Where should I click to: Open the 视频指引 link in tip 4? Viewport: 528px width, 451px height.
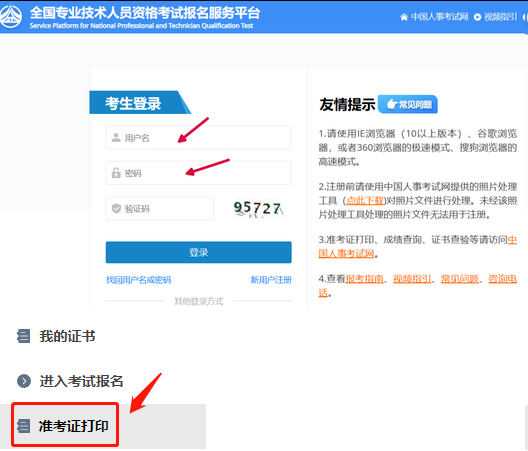(412, 279)
